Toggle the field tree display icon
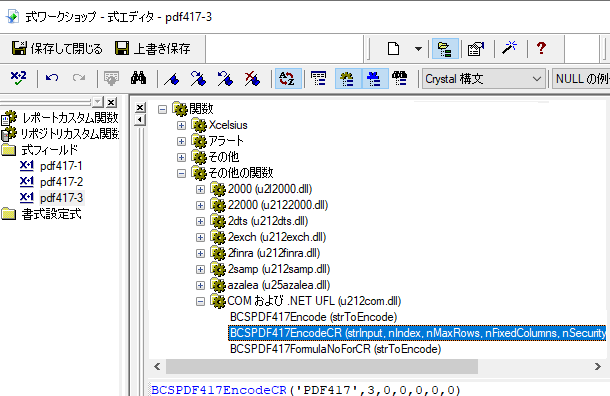 319,79
